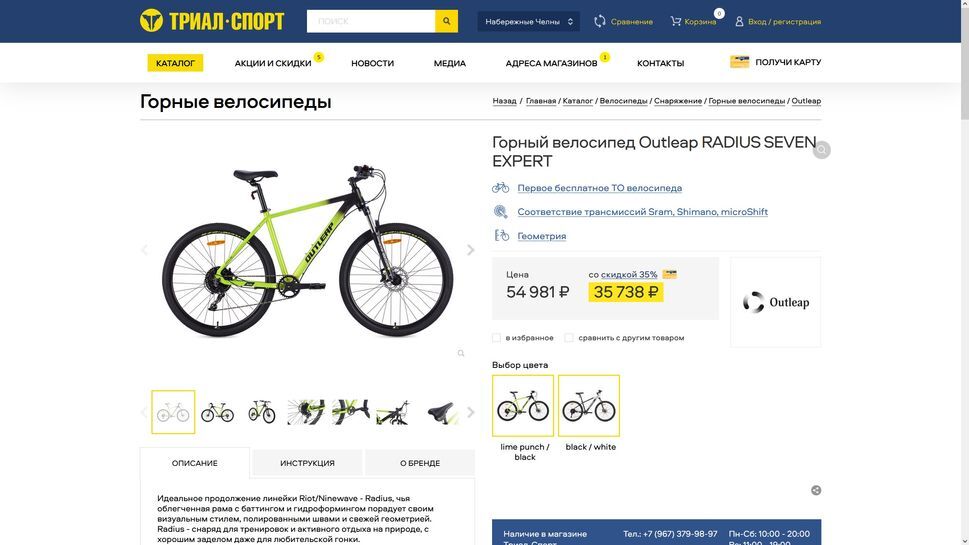Enable 'сравнить с другим товаром' checkbox
This screenshot has width=969, height=545.
point(569,338)
